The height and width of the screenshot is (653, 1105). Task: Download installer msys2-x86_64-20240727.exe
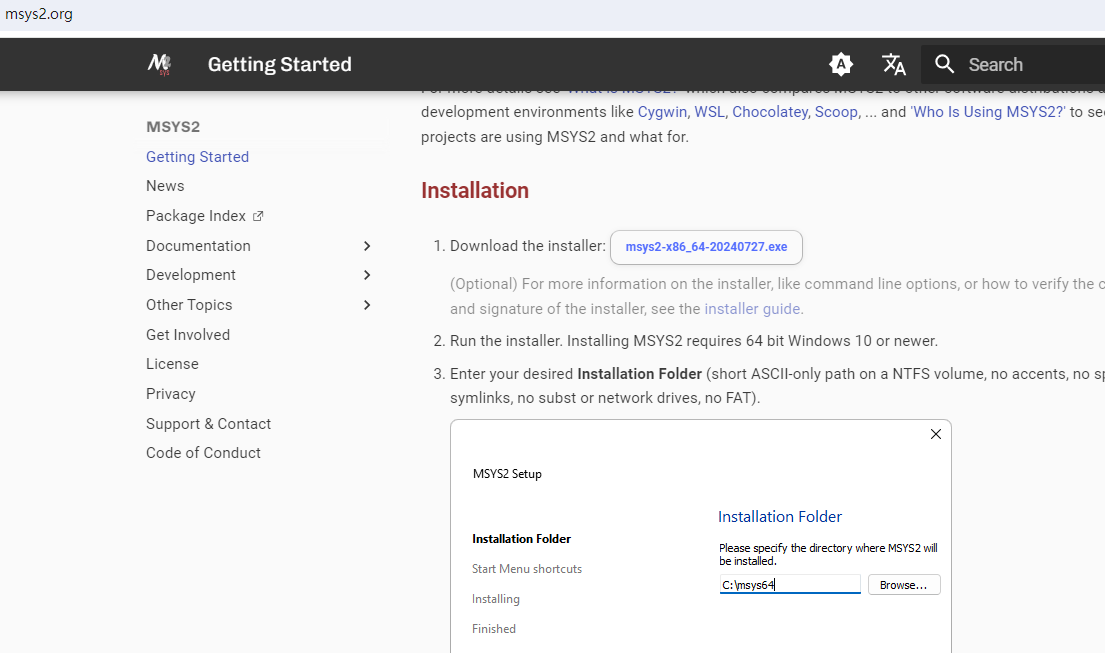tap(706, 246)
